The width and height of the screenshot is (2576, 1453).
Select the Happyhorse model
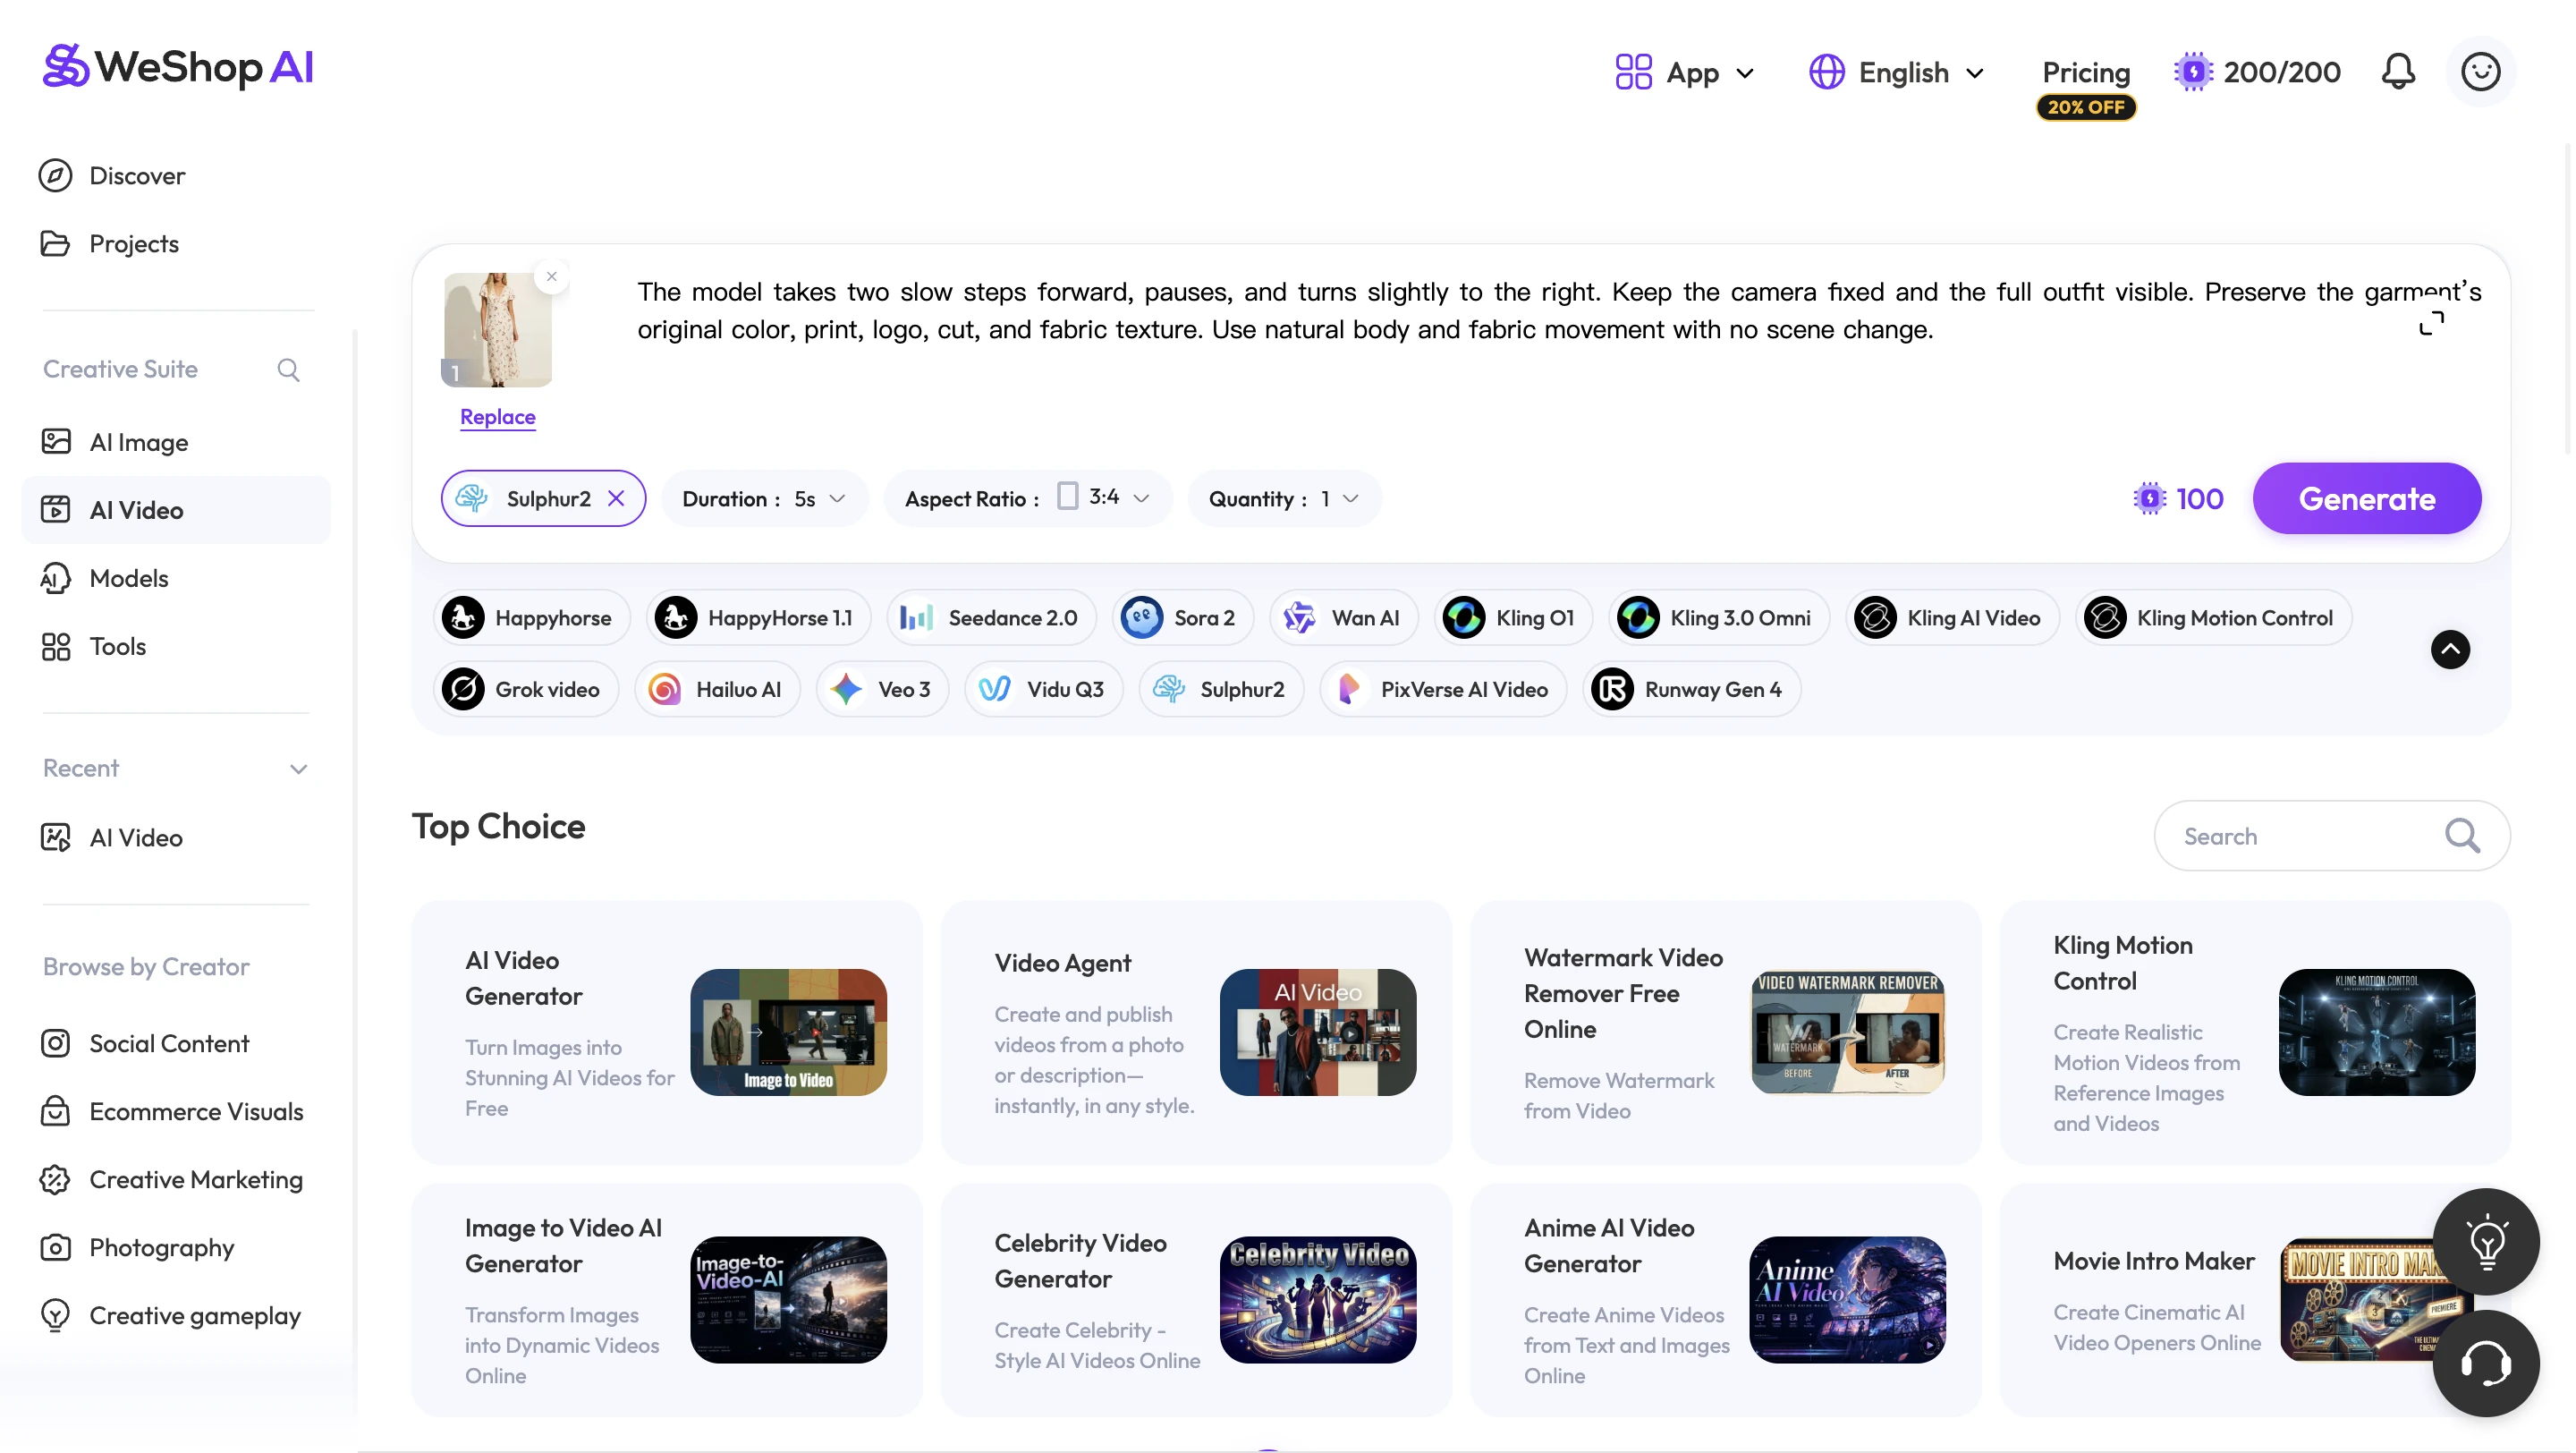[531, 618]
